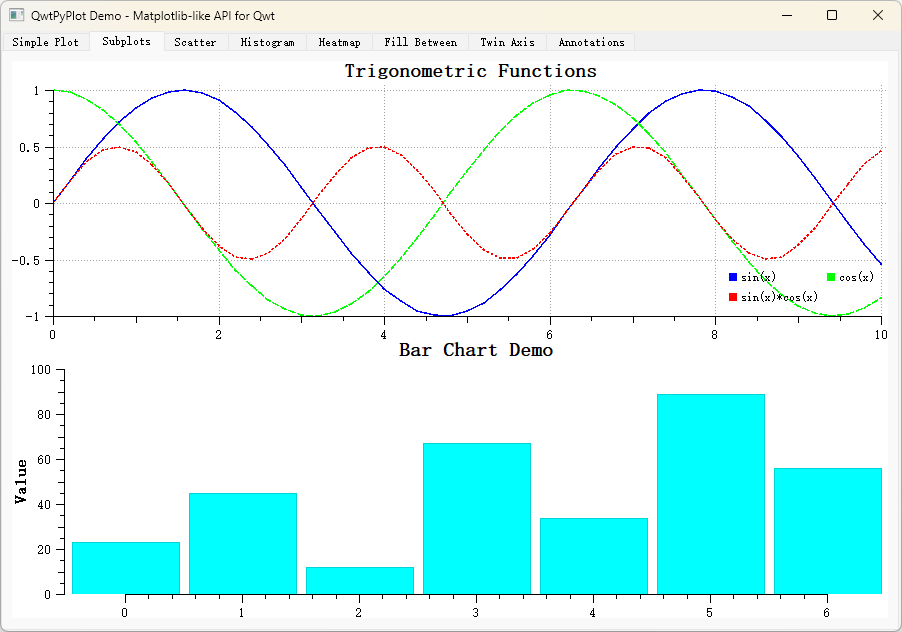902x632 pixels.
Task: Click the cos(x) legend label
Action: (x=856, y=277)
